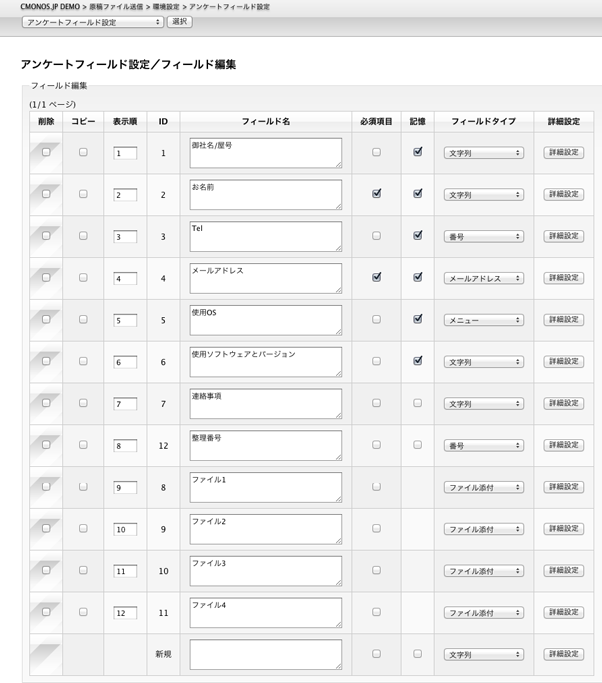Click the empty field name box in 新規 row

tap(266, 654)
